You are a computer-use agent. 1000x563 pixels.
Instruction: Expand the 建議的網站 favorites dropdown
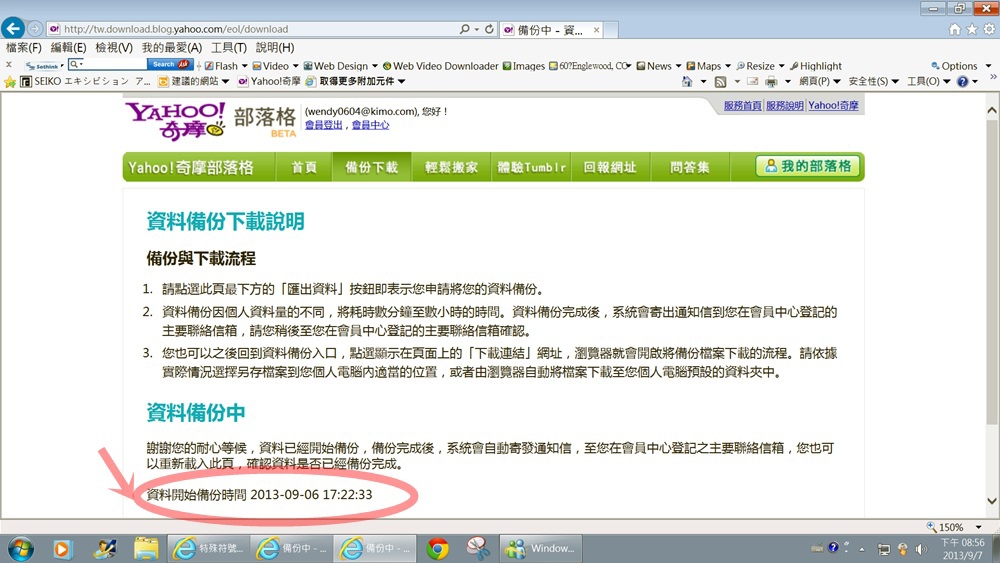coord(226,81)
